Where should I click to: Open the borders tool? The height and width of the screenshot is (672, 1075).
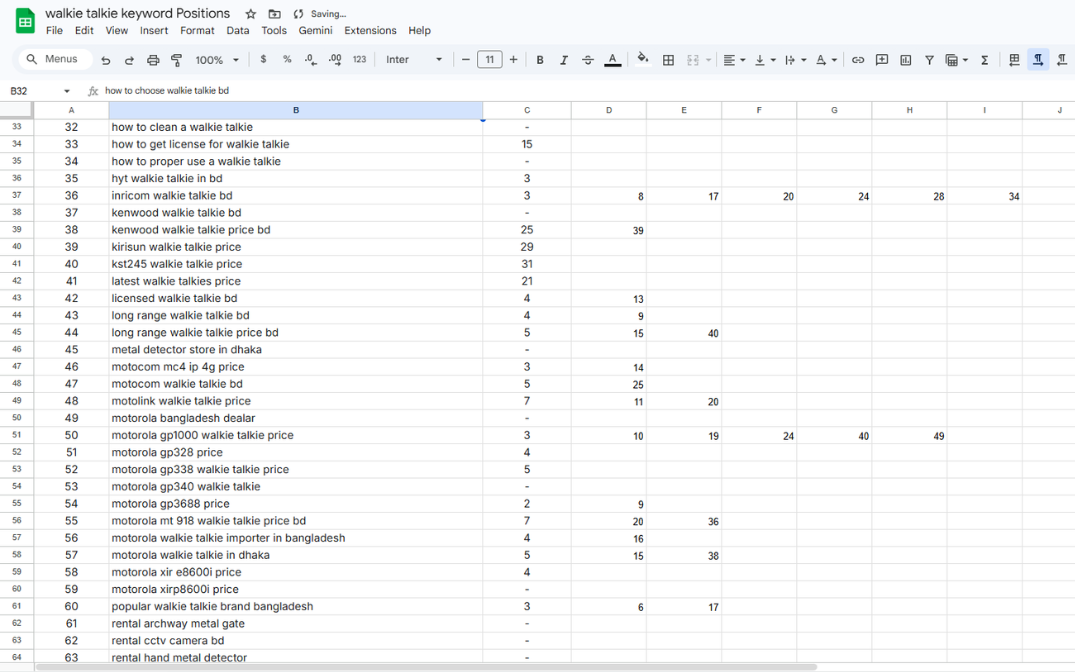669,60
